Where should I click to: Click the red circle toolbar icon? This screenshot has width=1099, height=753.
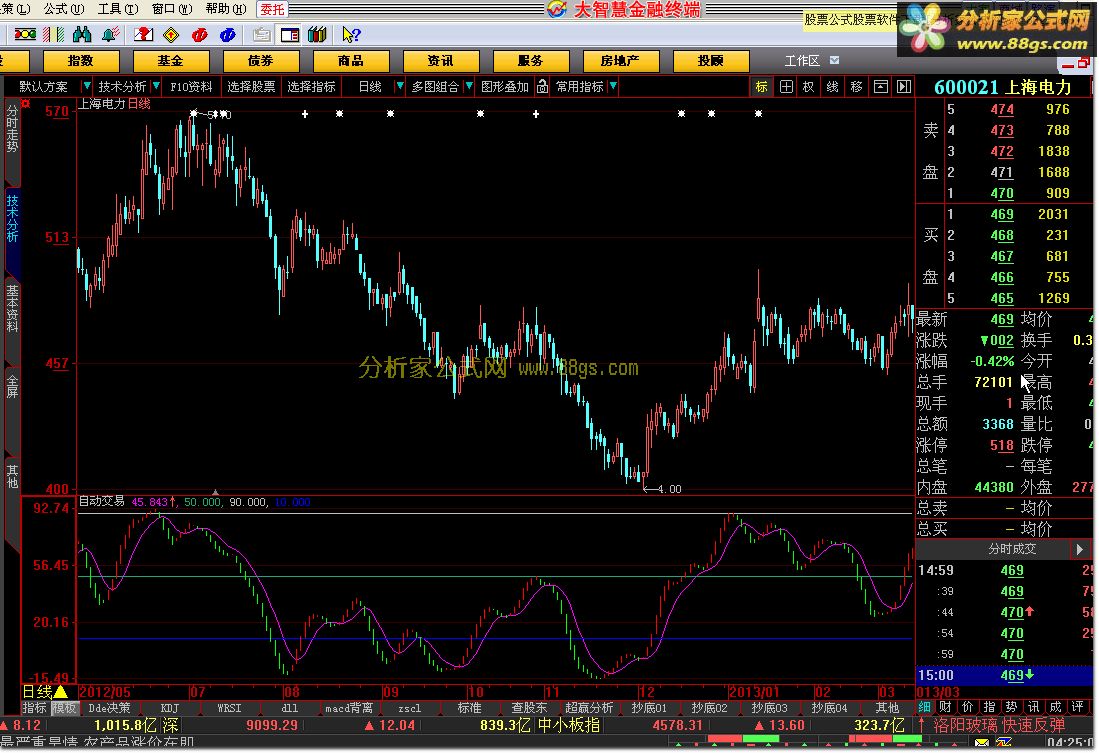tap(200, 34)
